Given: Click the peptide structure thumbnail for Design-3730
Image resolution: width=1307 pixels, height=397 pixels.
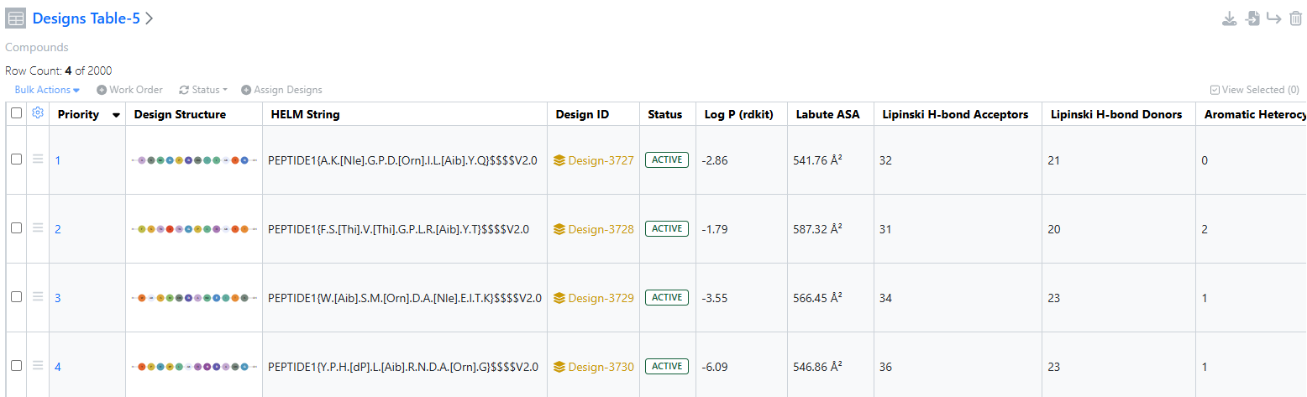Looking at the screenshot, I should [194, 367].
